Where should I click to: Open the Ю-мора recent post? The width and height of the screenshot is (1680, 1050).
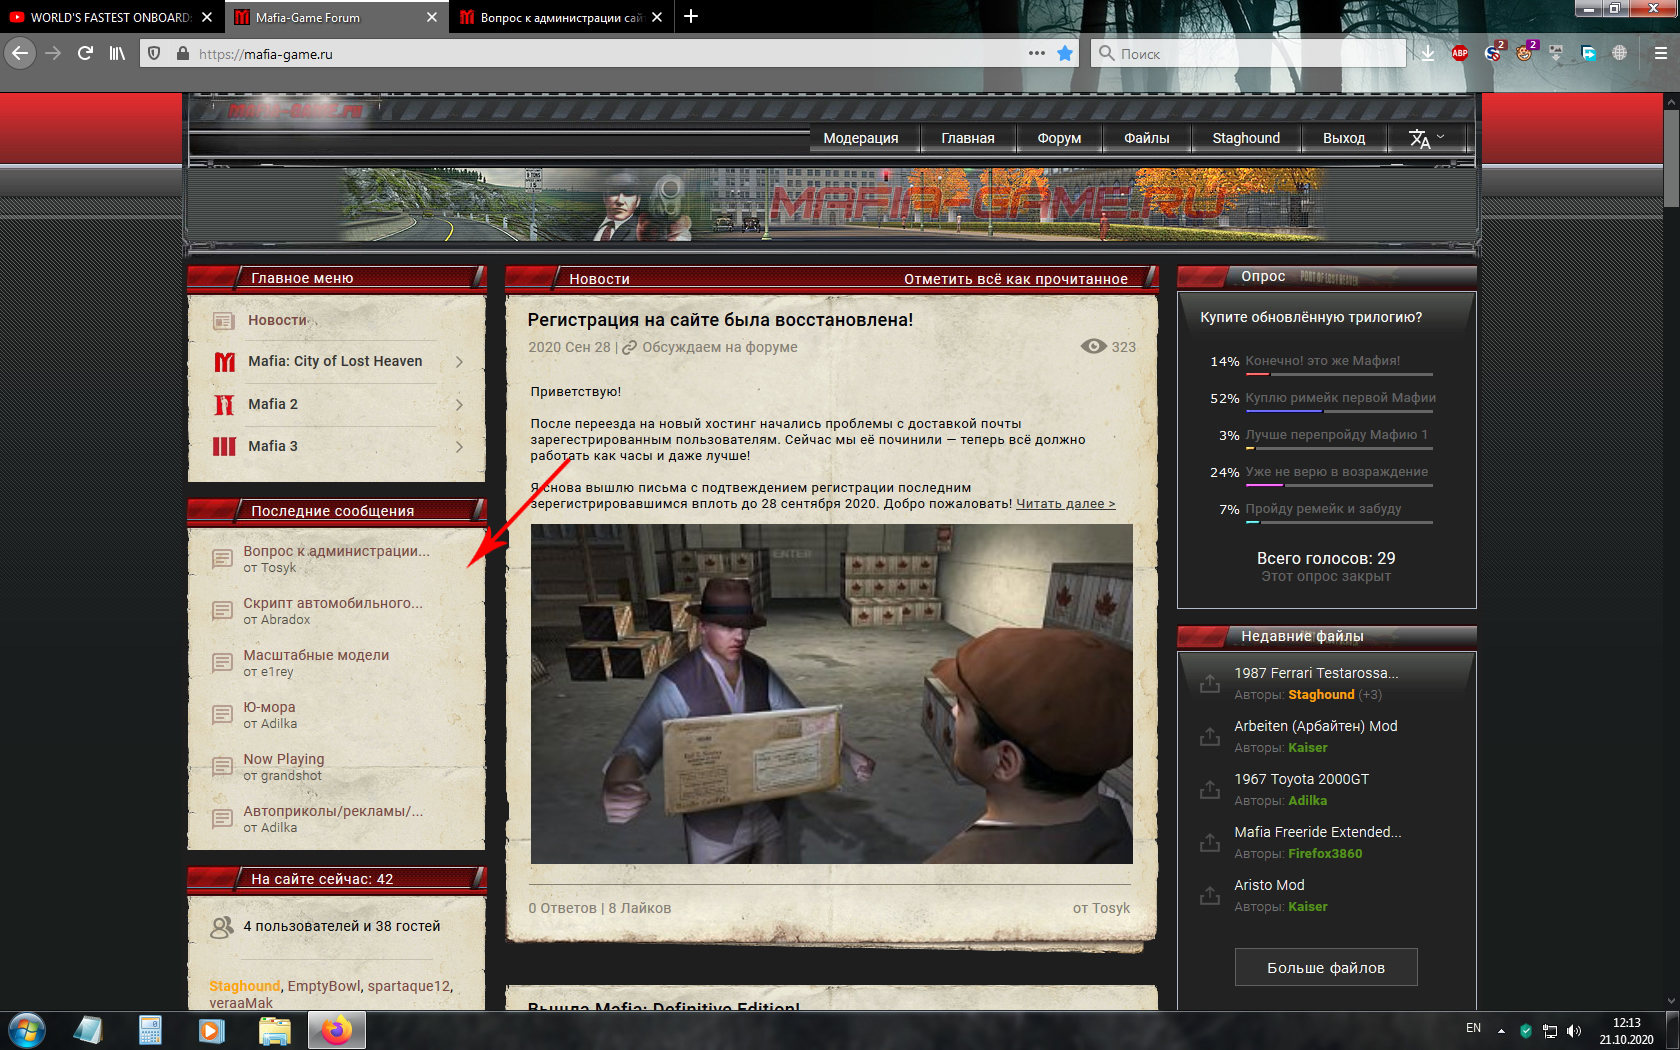269,707
